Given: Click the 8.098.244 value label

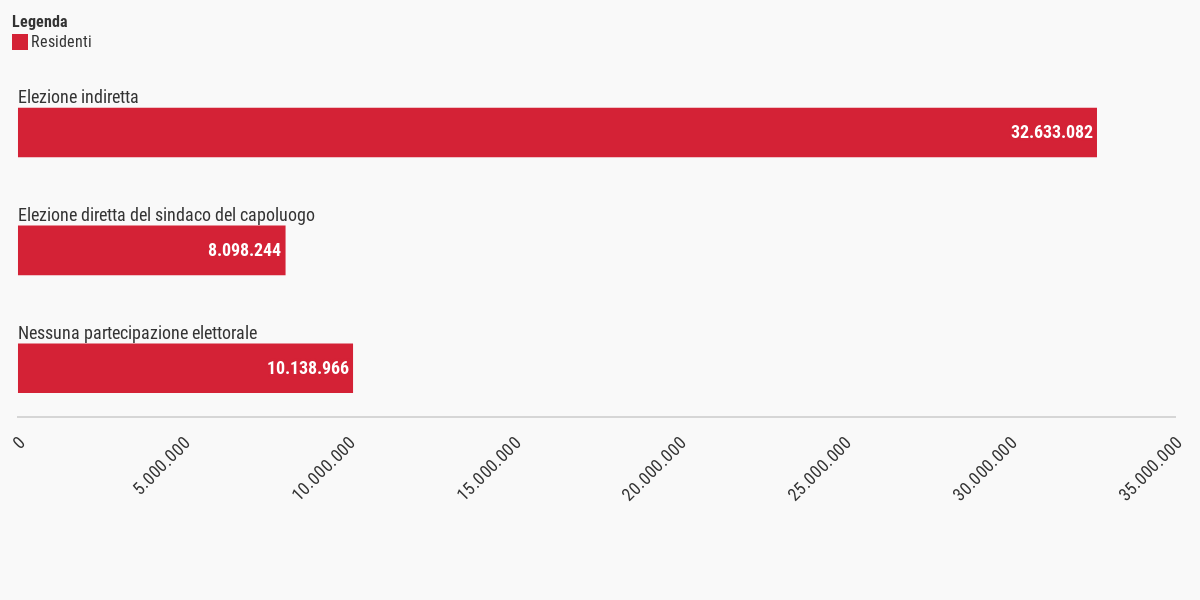Looking at the screenshot, I should tap(245, 250).
